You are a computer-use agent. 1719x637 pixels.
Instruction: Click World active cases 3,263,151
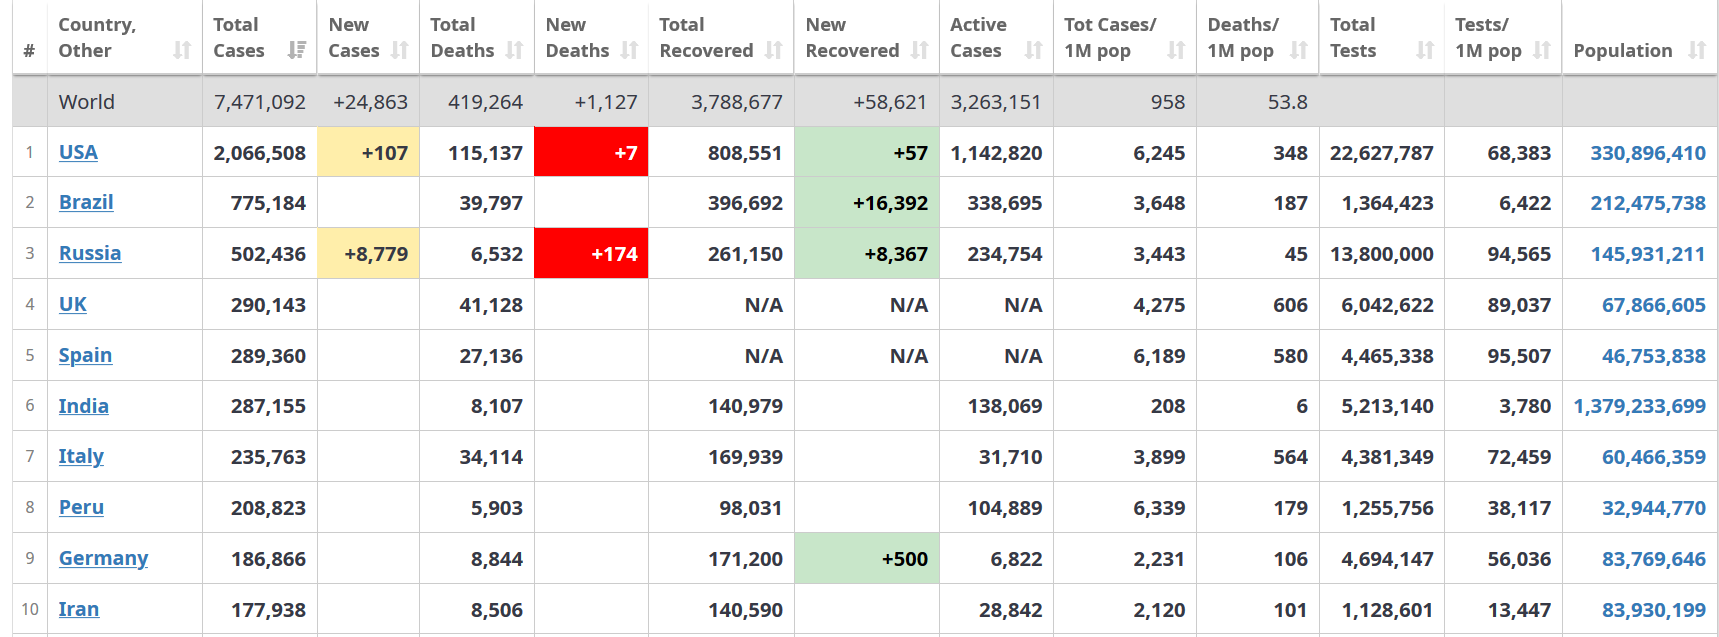pyautogui.click(x=996, y=102)
